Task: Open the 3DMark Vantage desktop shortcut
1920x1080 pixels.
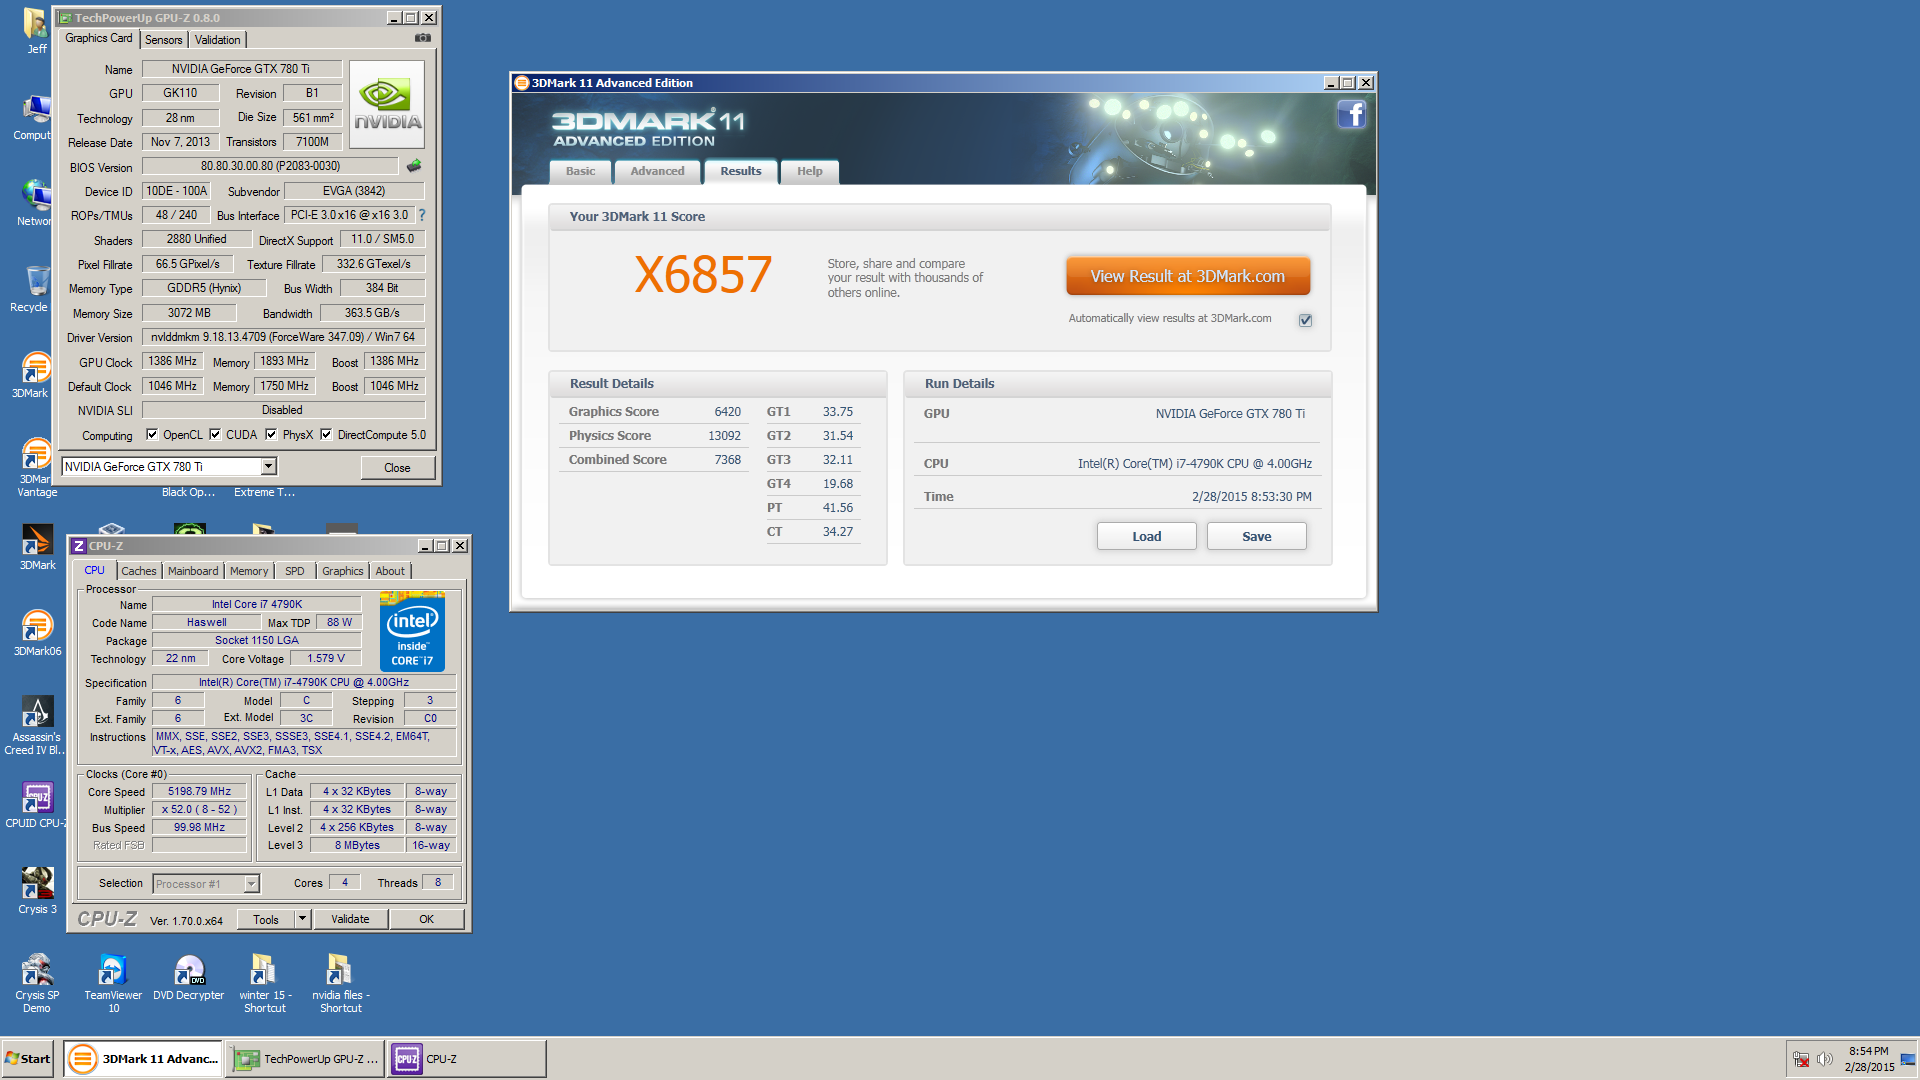Action: click(x=37, y=468)
